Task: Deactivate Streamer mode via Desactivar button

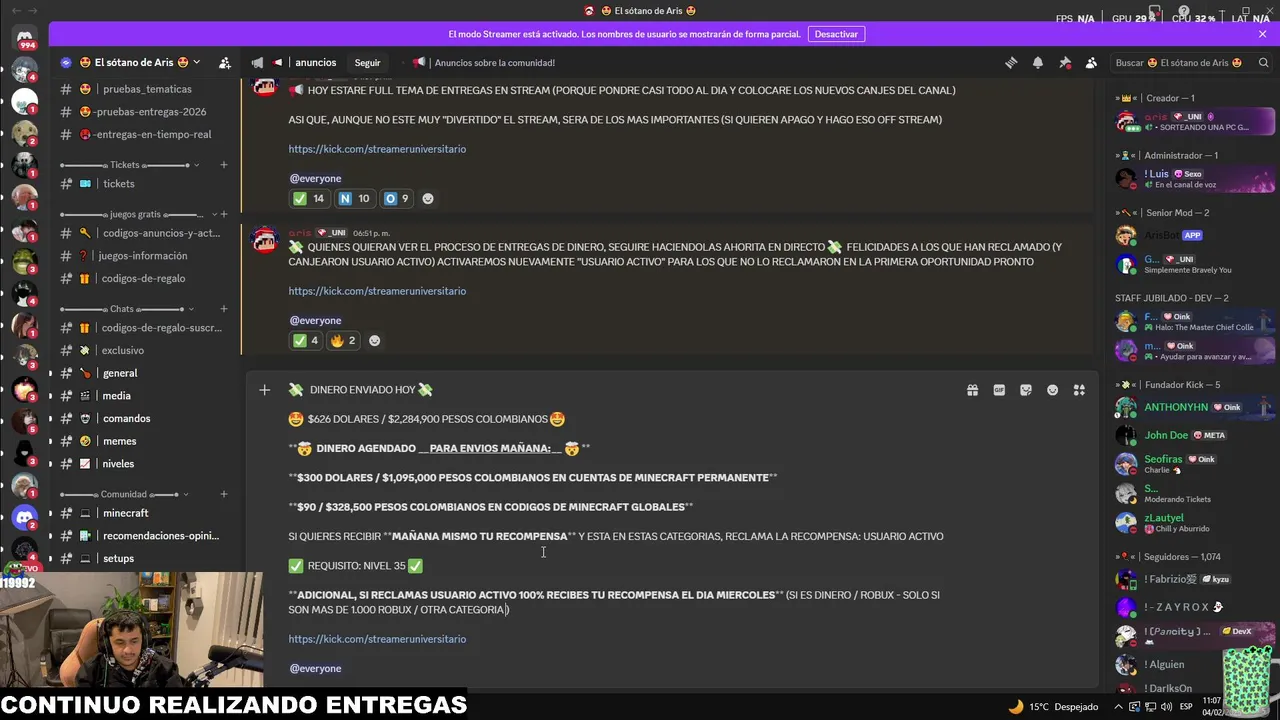Action: coord(836,34)
